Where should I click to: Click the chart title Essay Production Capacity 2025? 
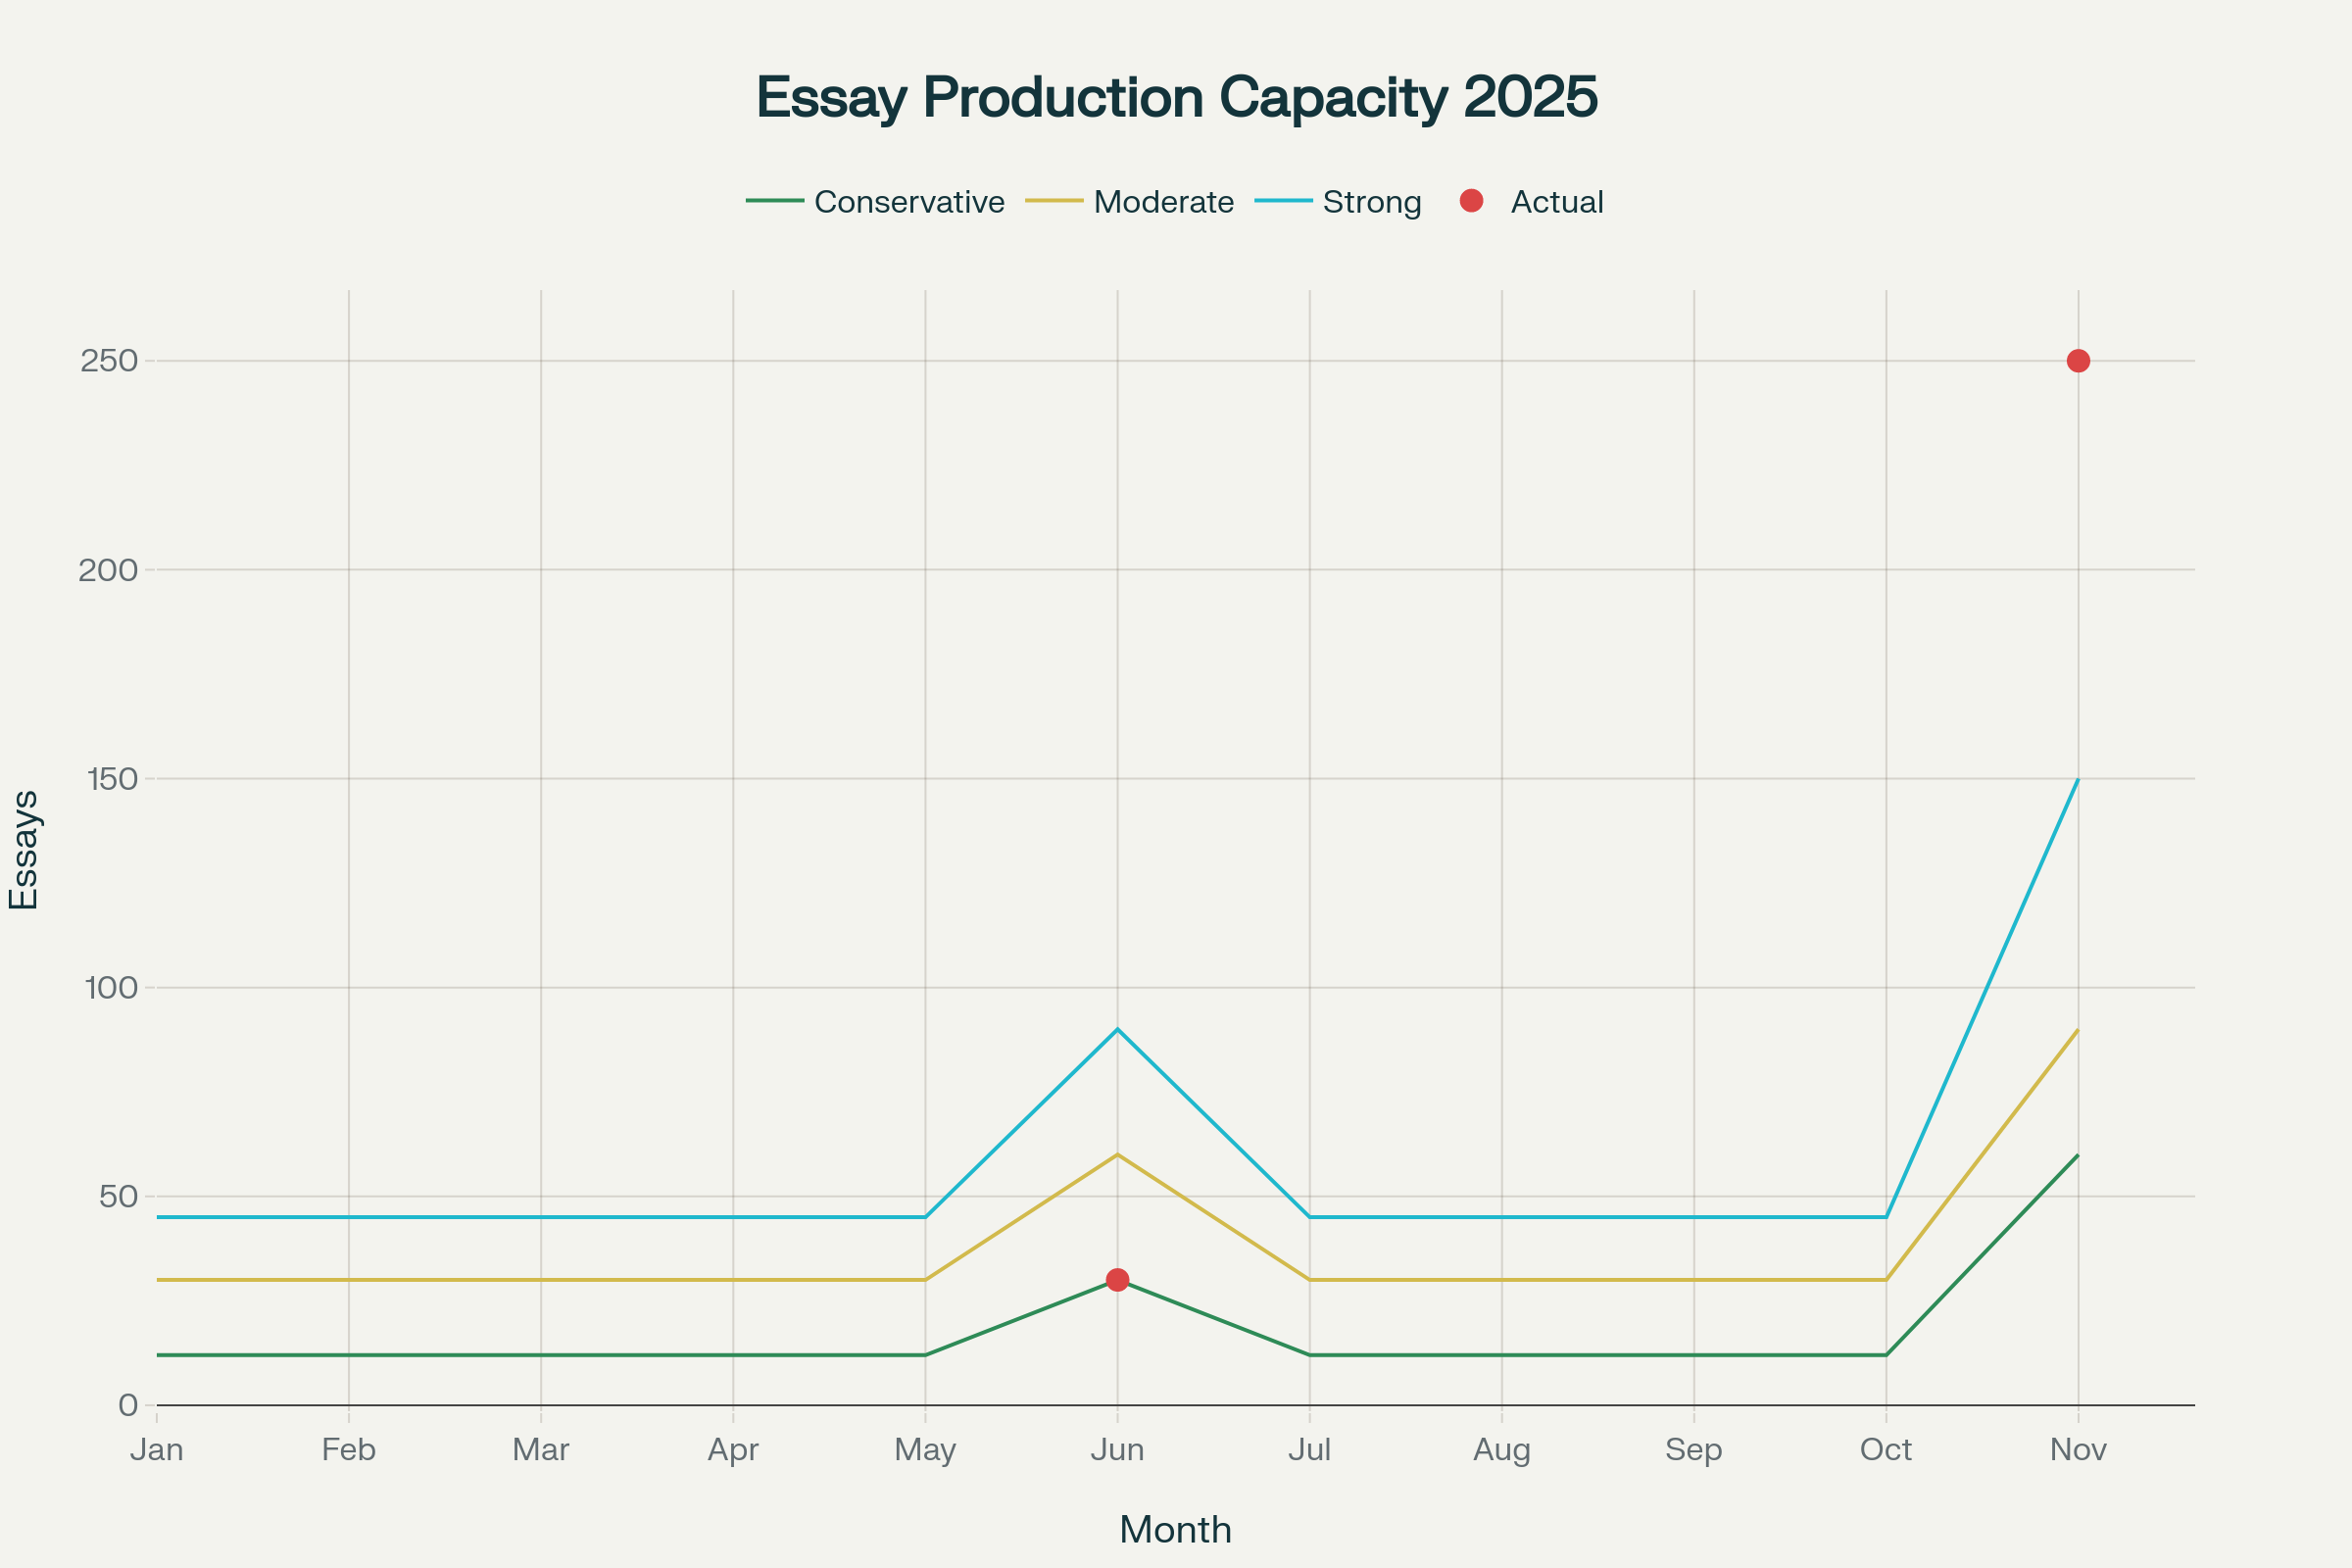1176,97
